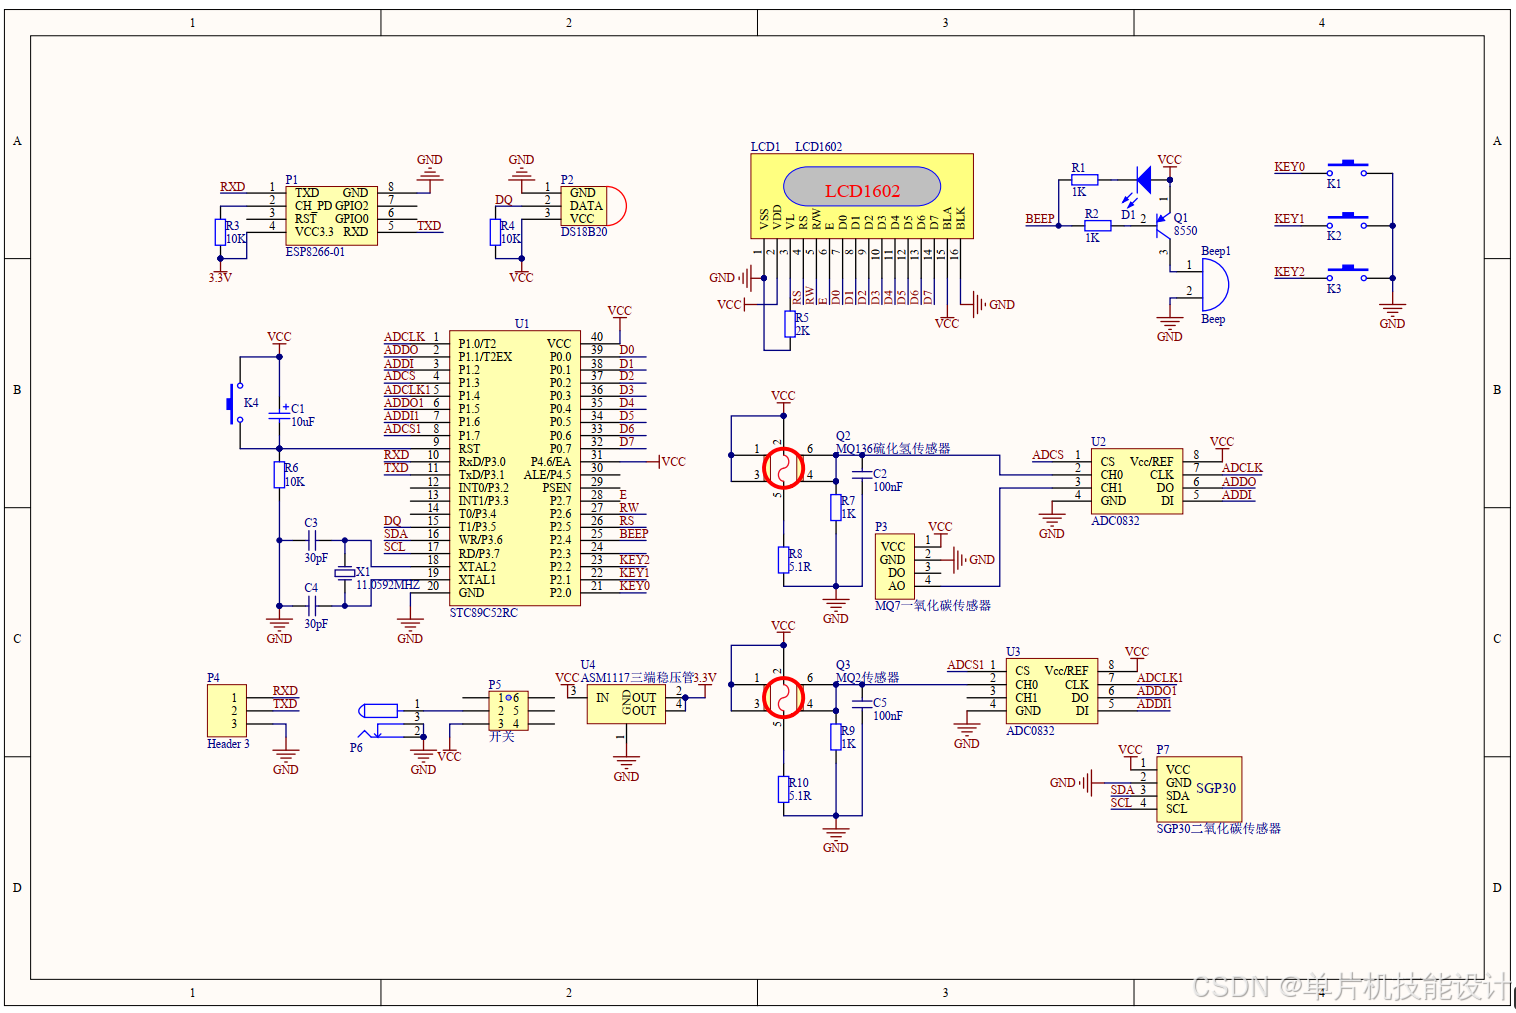Click crystal oscillator X1 symbol
Viewport: 1516px width, 1013px height.
pos(345,572)
